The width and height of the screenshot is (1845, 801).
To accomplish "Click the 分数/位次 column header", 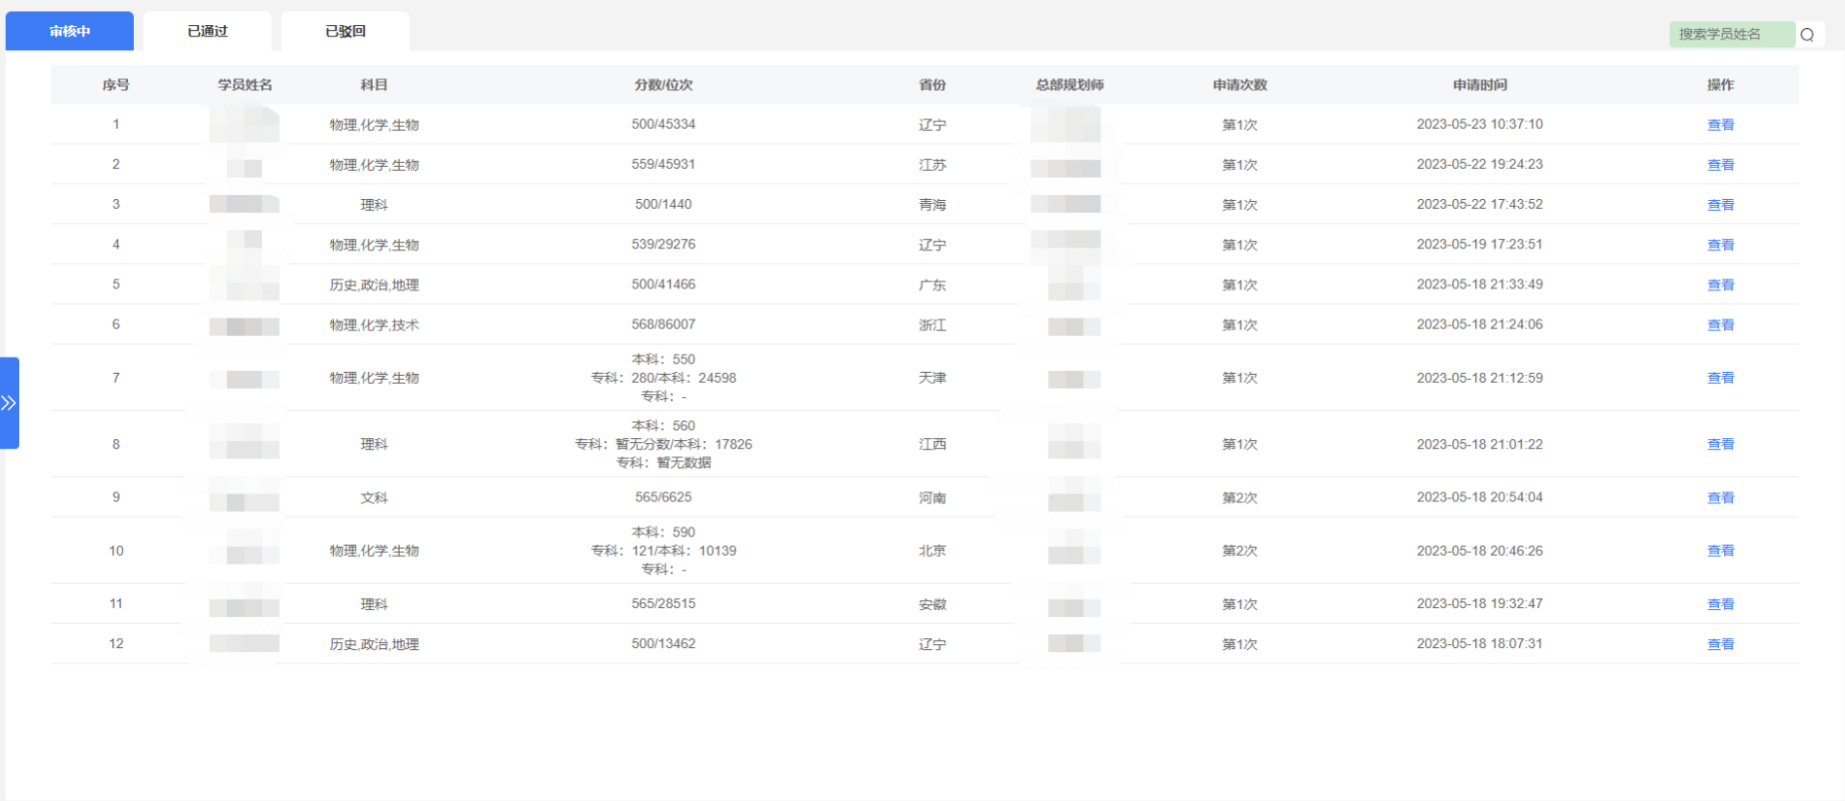I will pyautogui.click(x=663, y=85).
